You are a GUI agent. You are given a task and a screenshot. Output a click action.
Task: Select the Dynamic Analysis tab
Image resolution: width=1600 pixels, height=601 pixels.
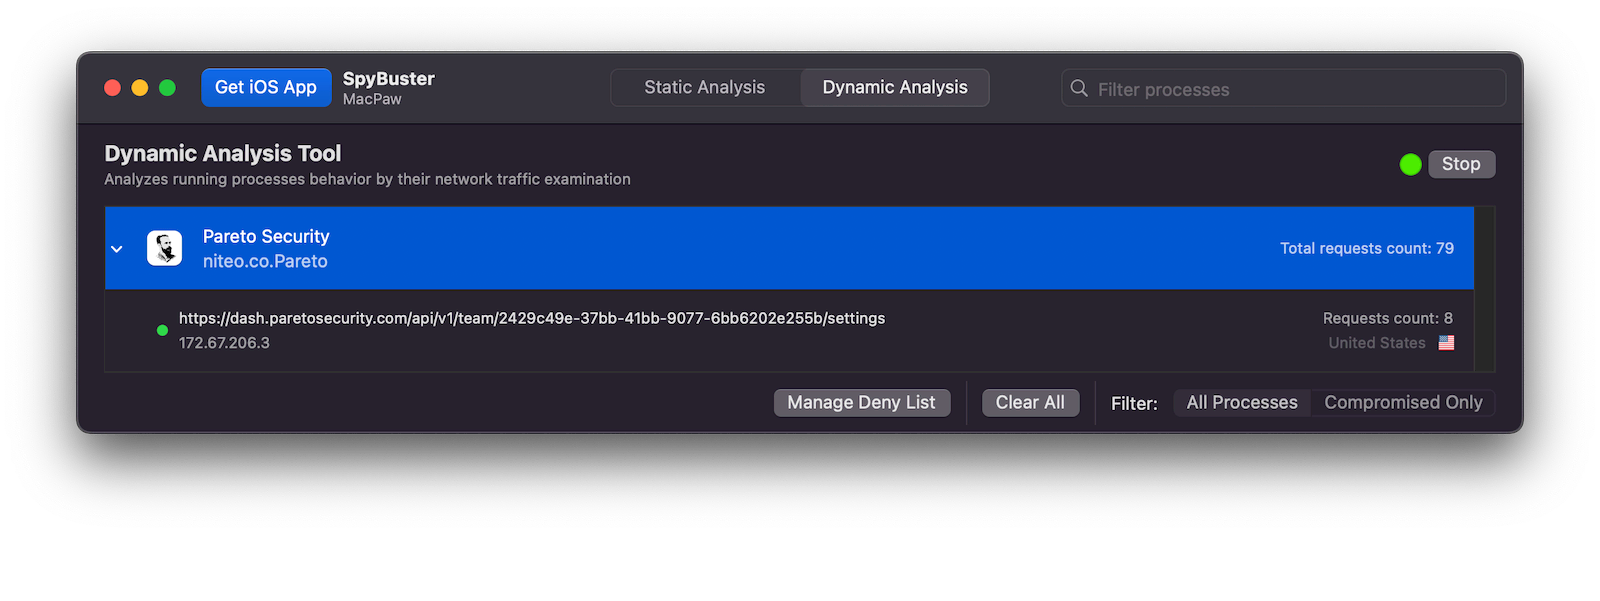pyautogui.click(x=895, y=88)
